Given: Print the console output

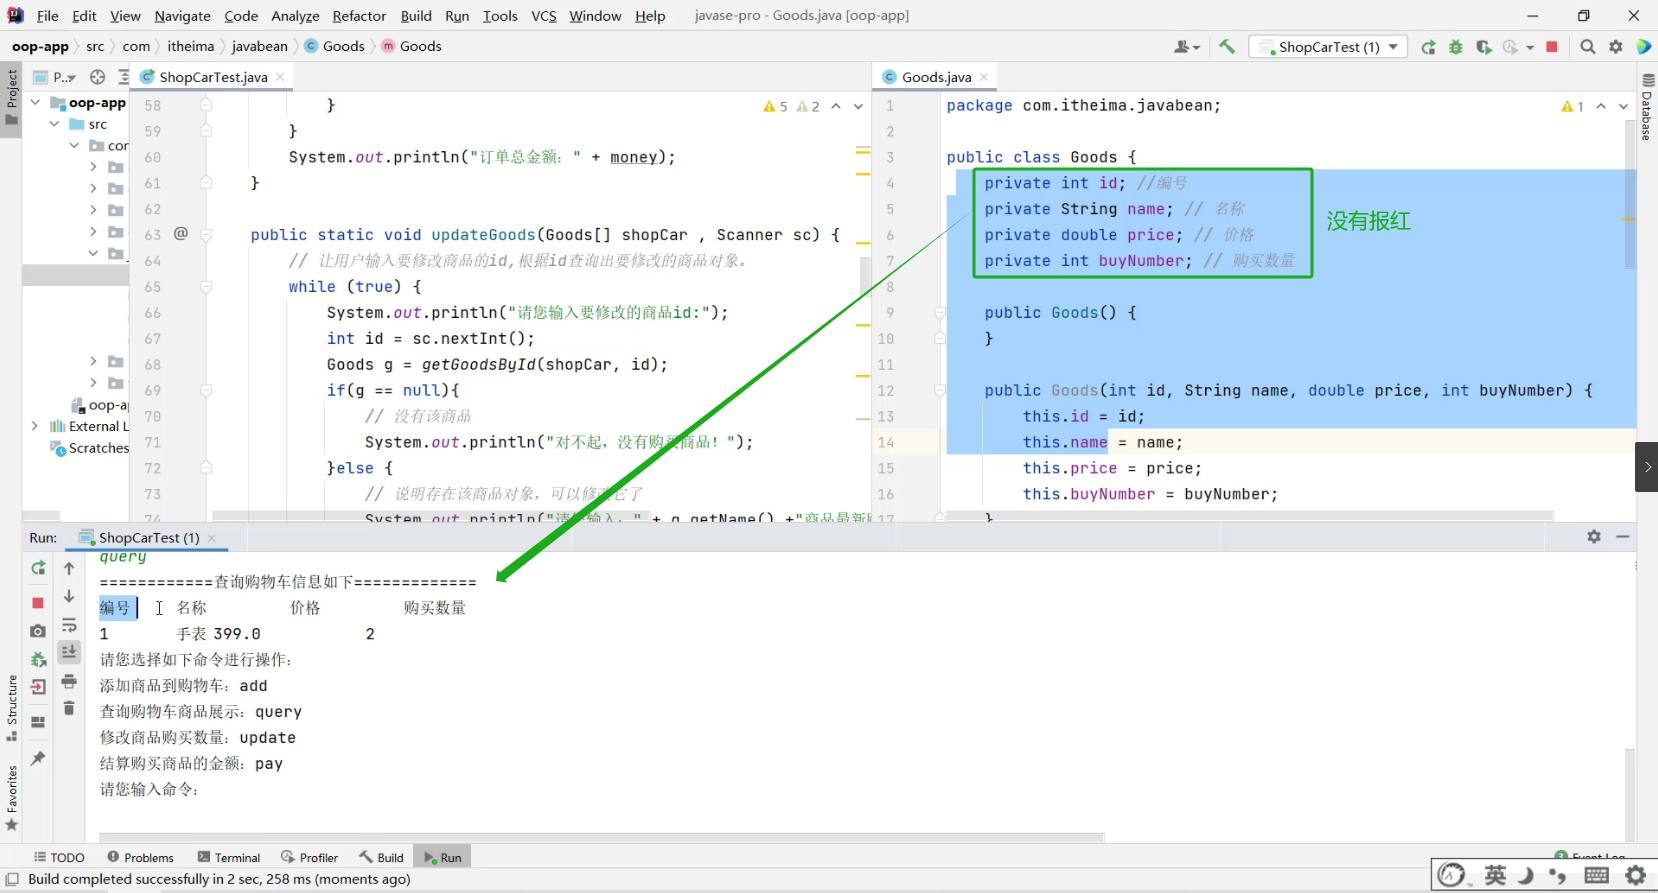Looking at the screenshot, I should pyautogui.click(x=69, y=681).
